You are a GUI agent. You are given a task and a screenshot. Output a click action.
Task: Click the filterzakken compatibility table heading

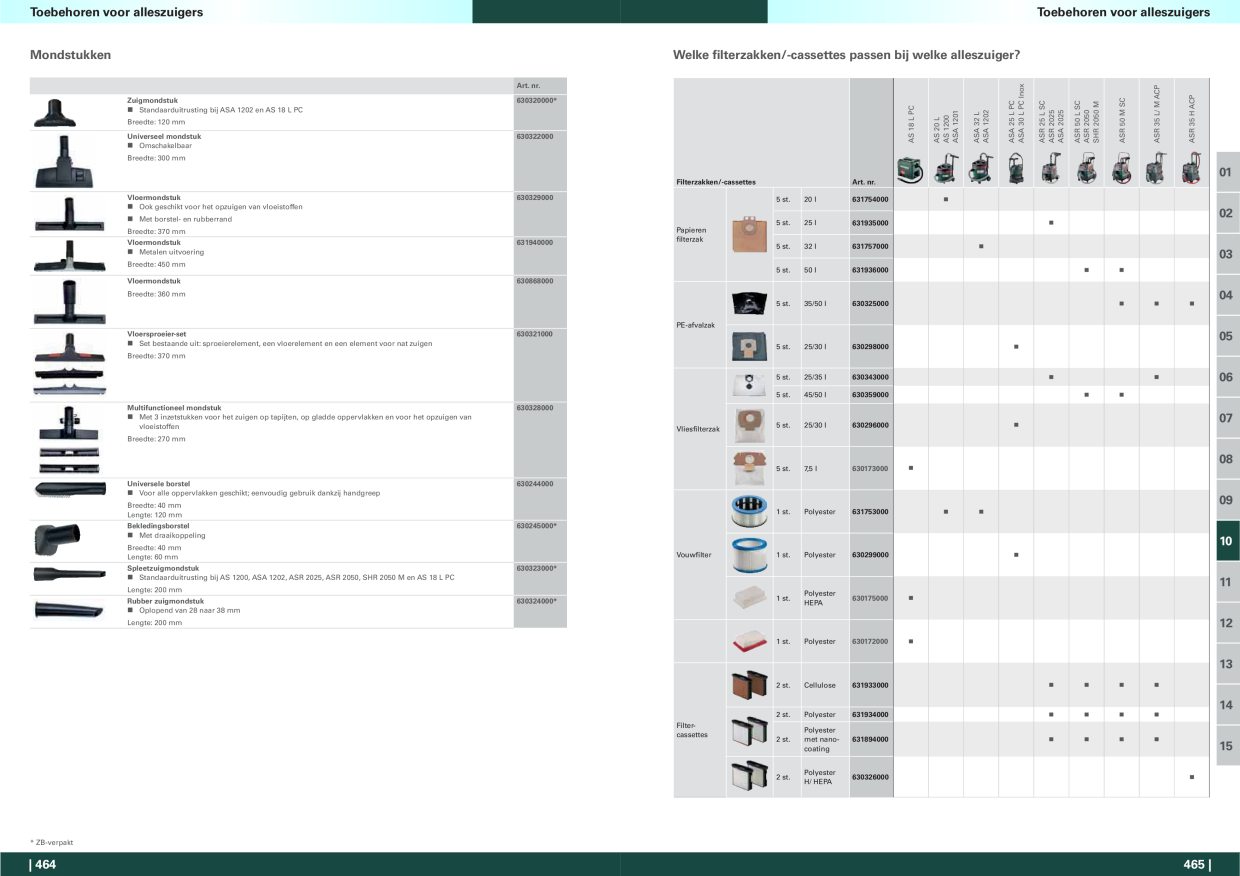847,54
